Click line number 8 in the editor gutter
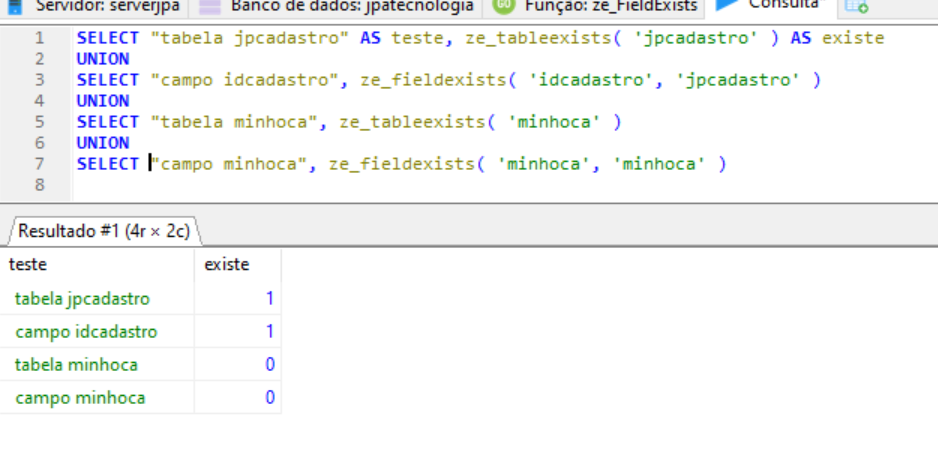Viewport: 938px width, 451px height. (x=39, y=185)
